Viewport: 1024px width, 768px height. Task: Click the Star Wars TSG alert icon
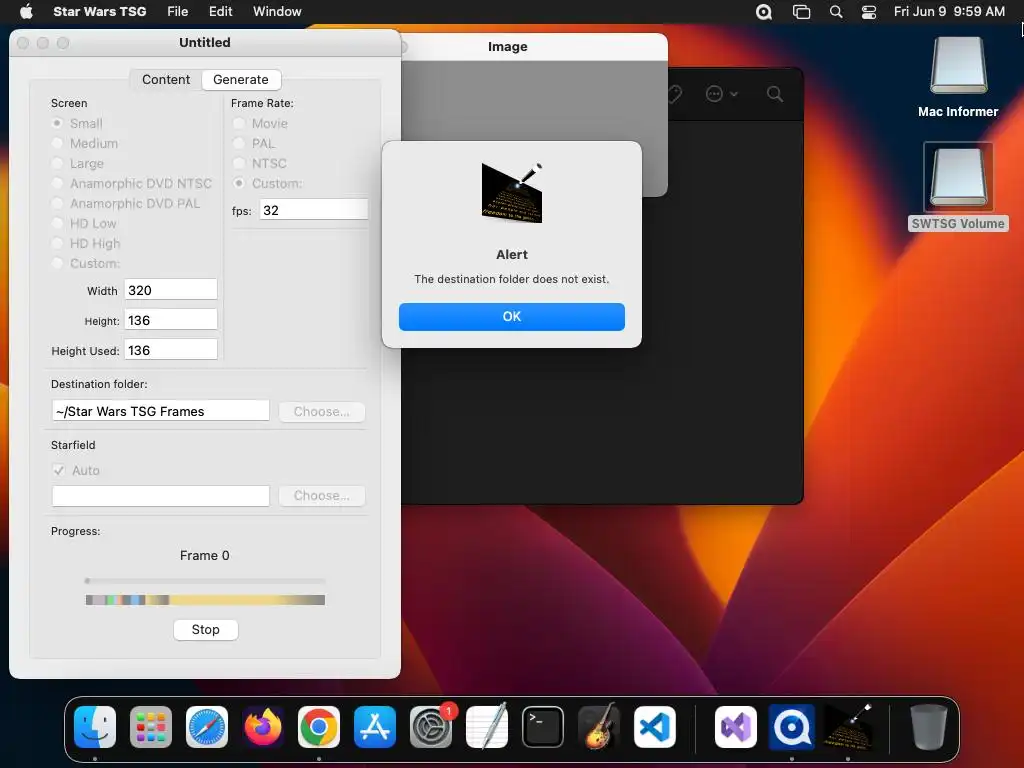coord(512,193)
